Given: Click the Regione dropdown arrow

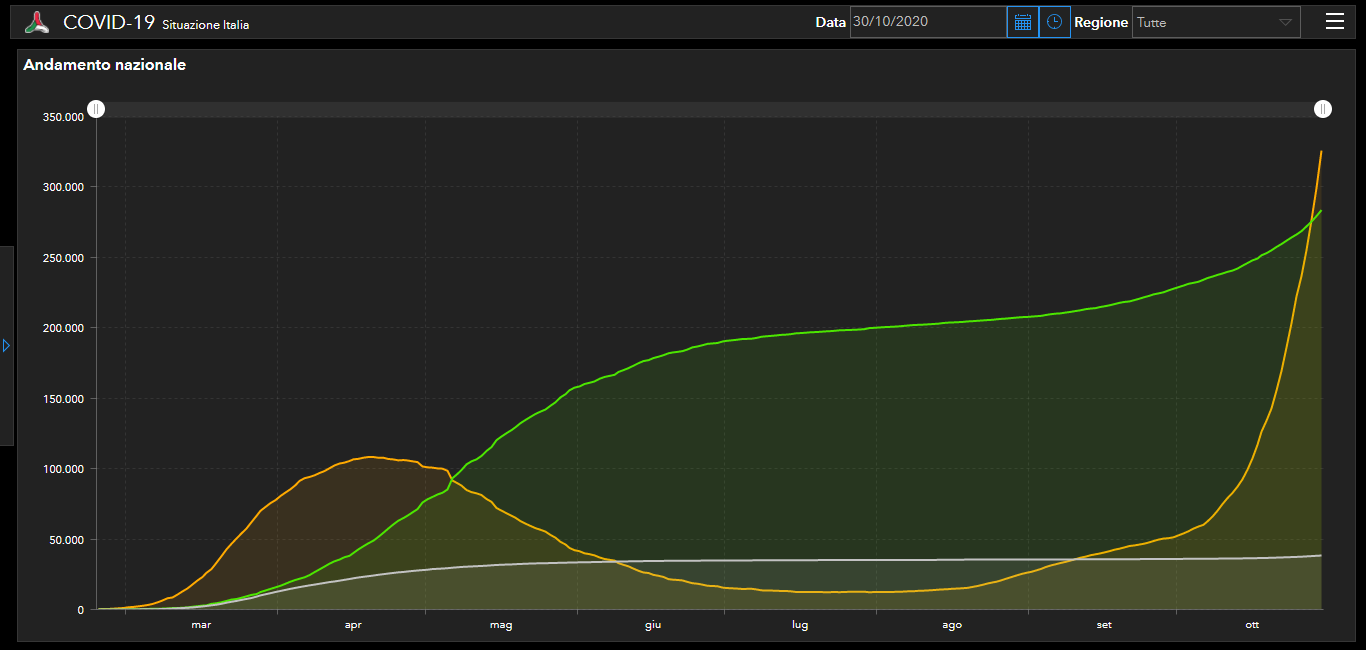Looking at the screenshot, I should click(1285, 22).
